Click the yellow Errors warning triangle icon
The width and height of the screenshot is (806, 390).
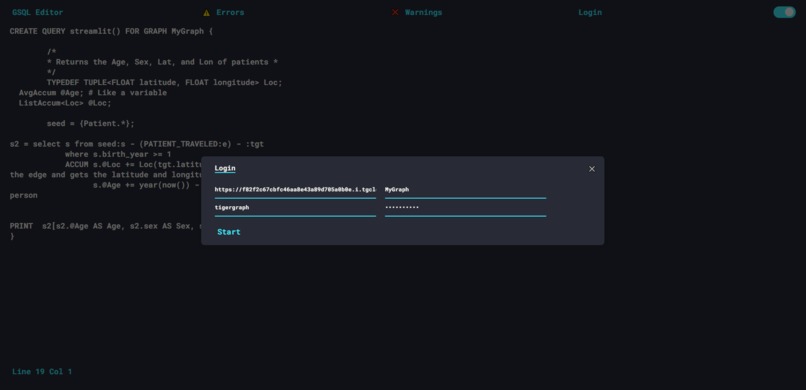point(207,13)
